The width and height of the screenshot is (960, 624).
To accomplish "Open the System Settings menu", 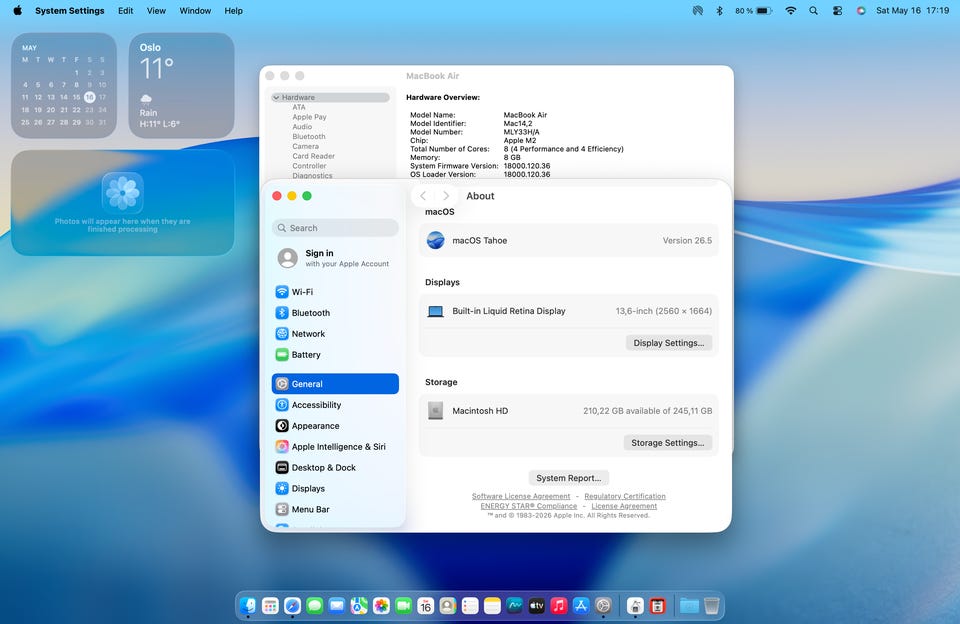I will point(70,10).
